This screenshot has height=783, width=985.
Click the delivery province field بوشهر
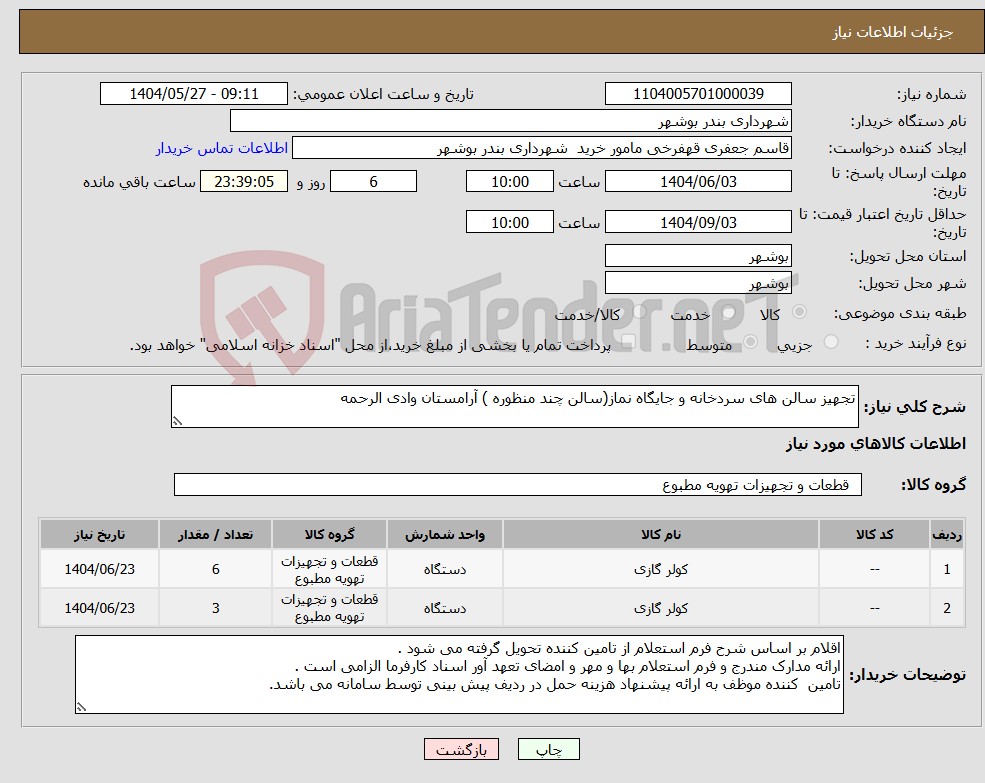(x=698, y=256)
